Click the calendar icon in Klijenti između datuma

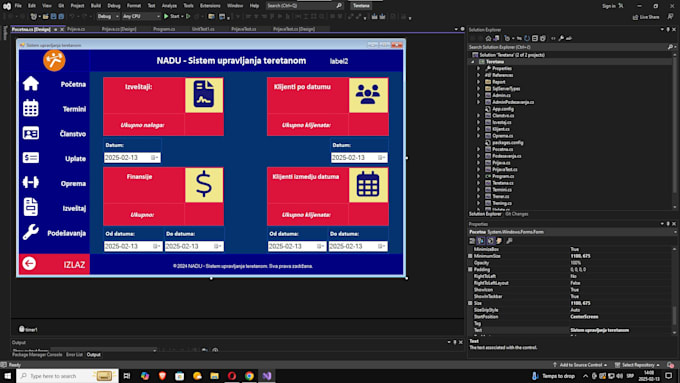pyautogui.click(x=368, y=185)
